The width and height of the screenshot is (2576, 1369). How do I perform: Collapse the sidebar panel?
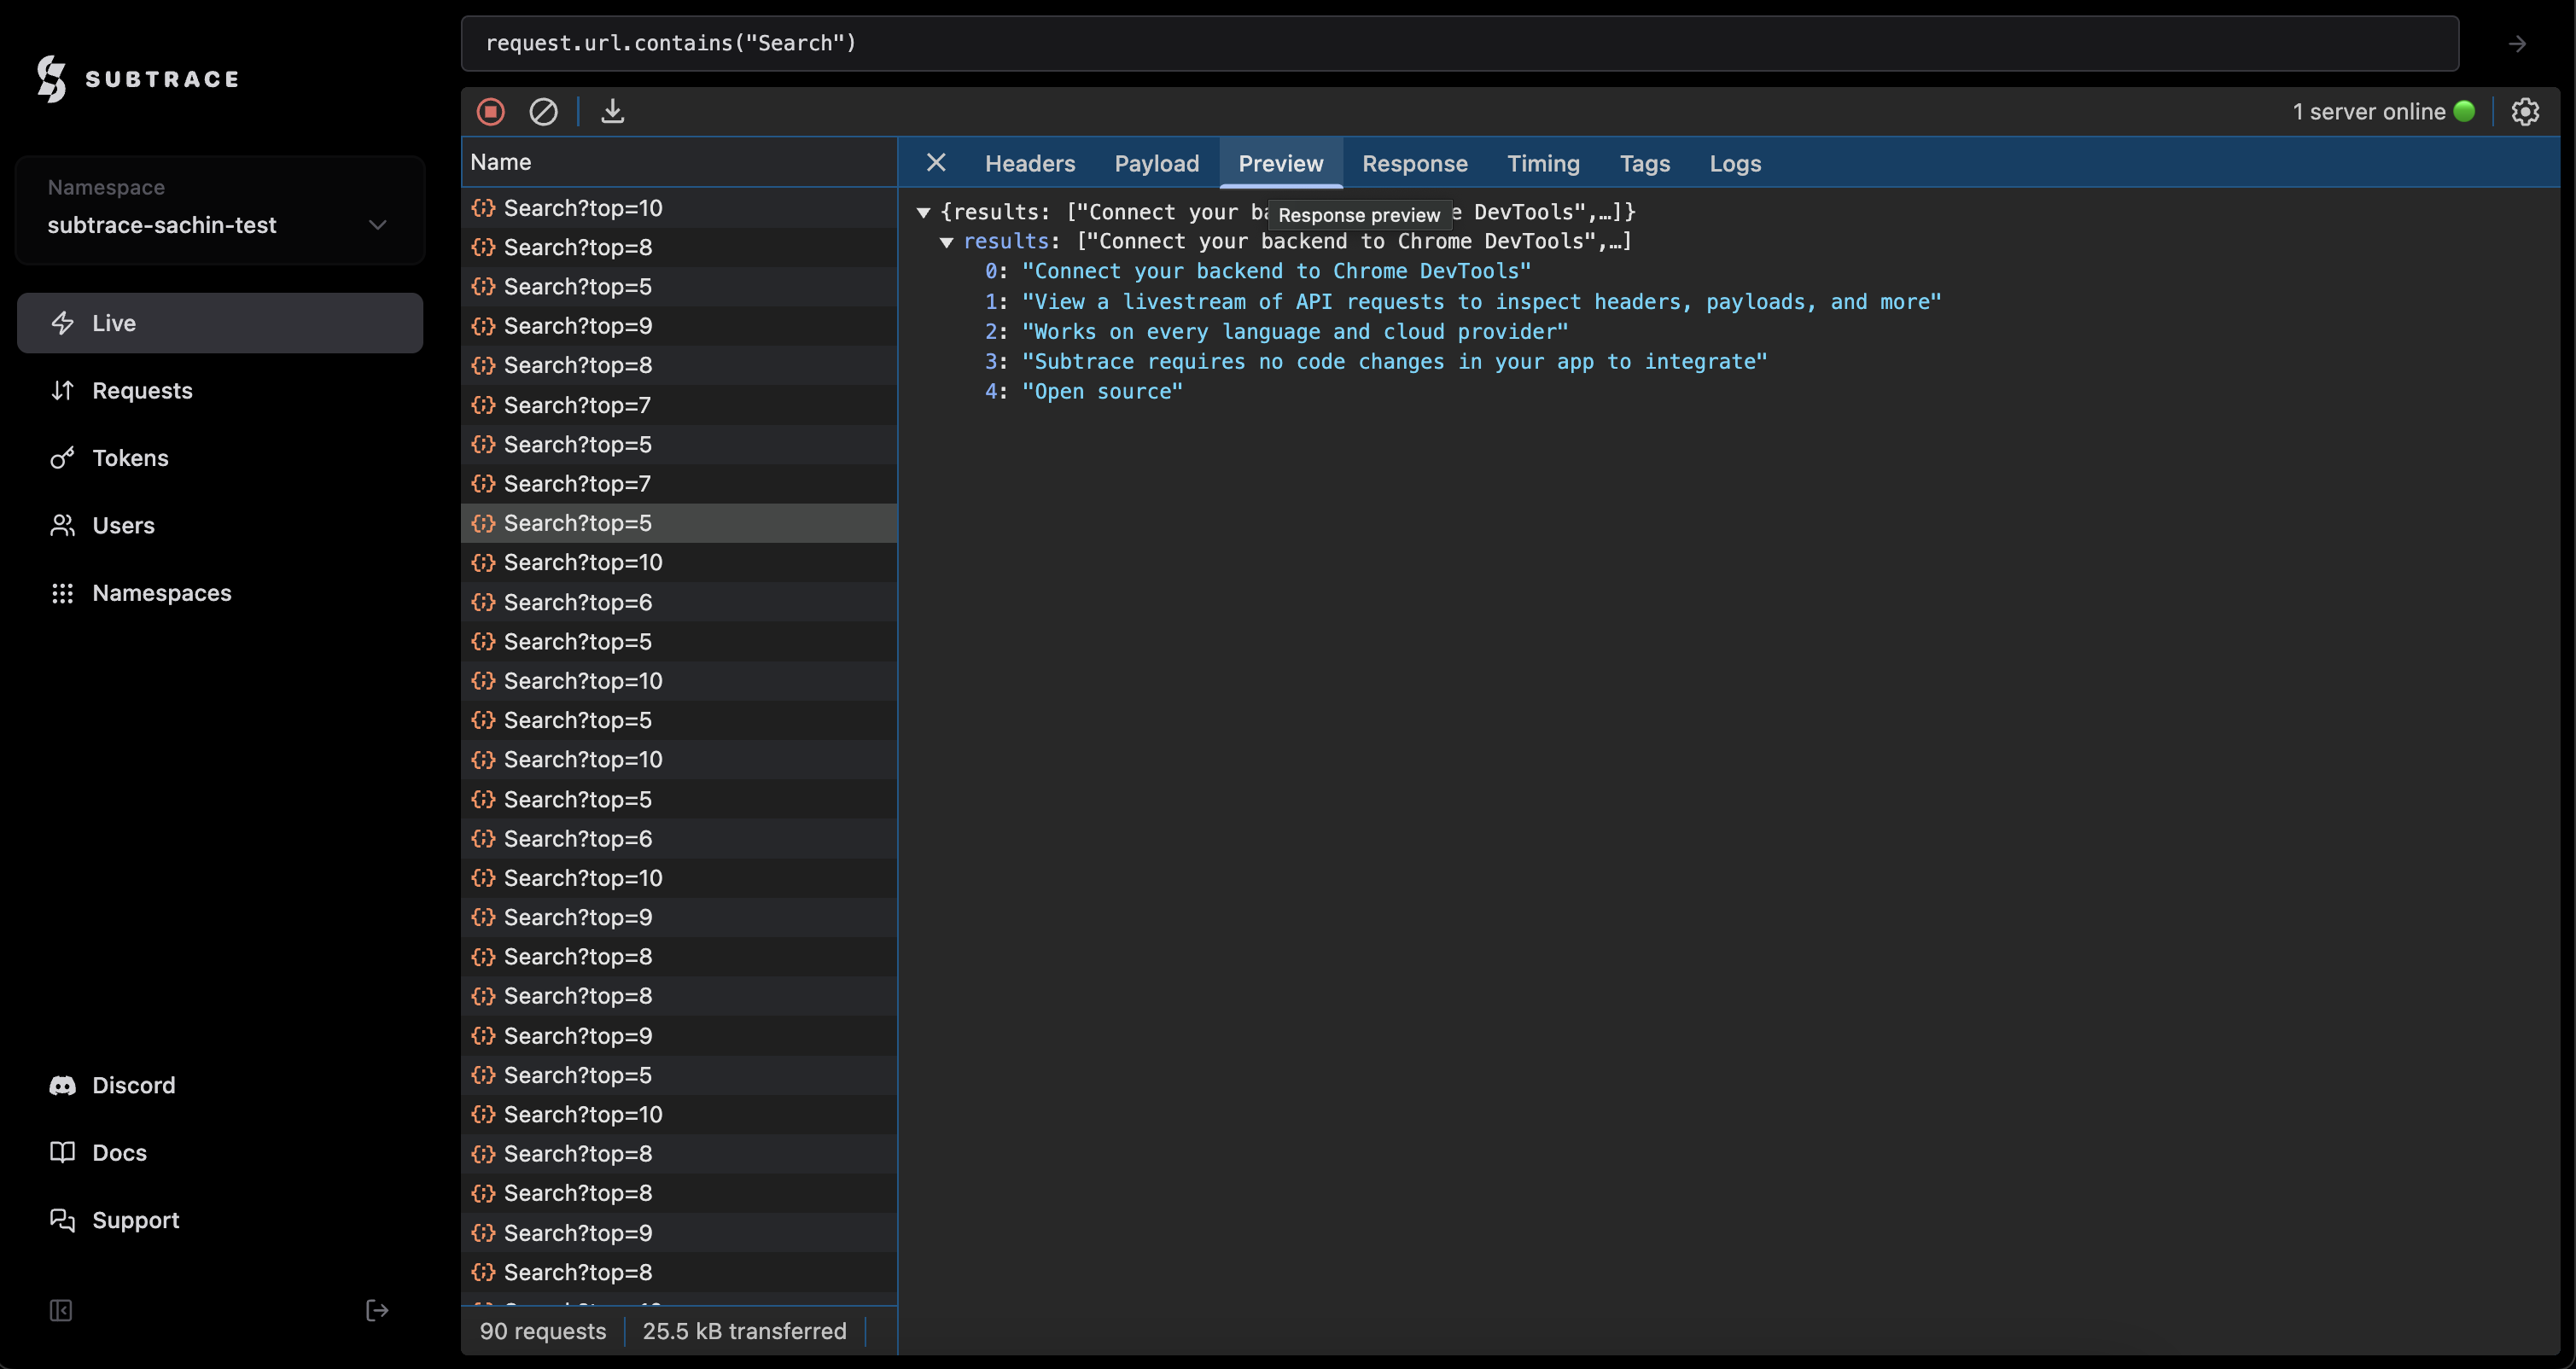[x=61, y=1310]
